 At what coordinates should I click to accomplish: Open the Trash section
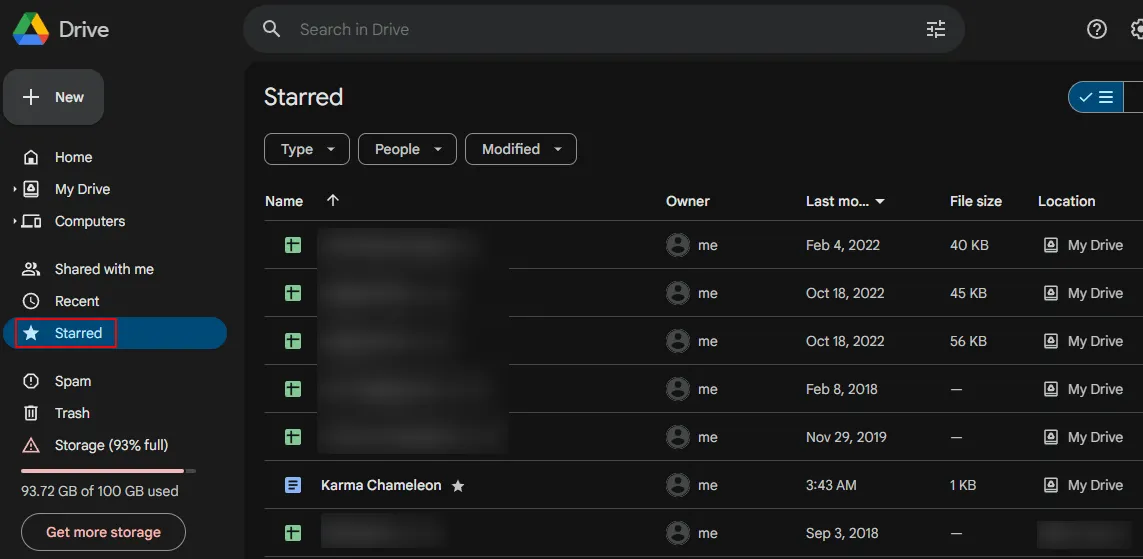tap(71, 413)
